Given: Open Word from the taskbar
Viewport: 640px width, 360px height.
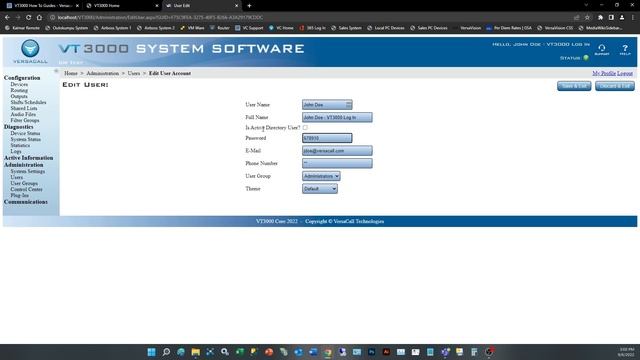Looking at the screenshot, I should point(313,352).
